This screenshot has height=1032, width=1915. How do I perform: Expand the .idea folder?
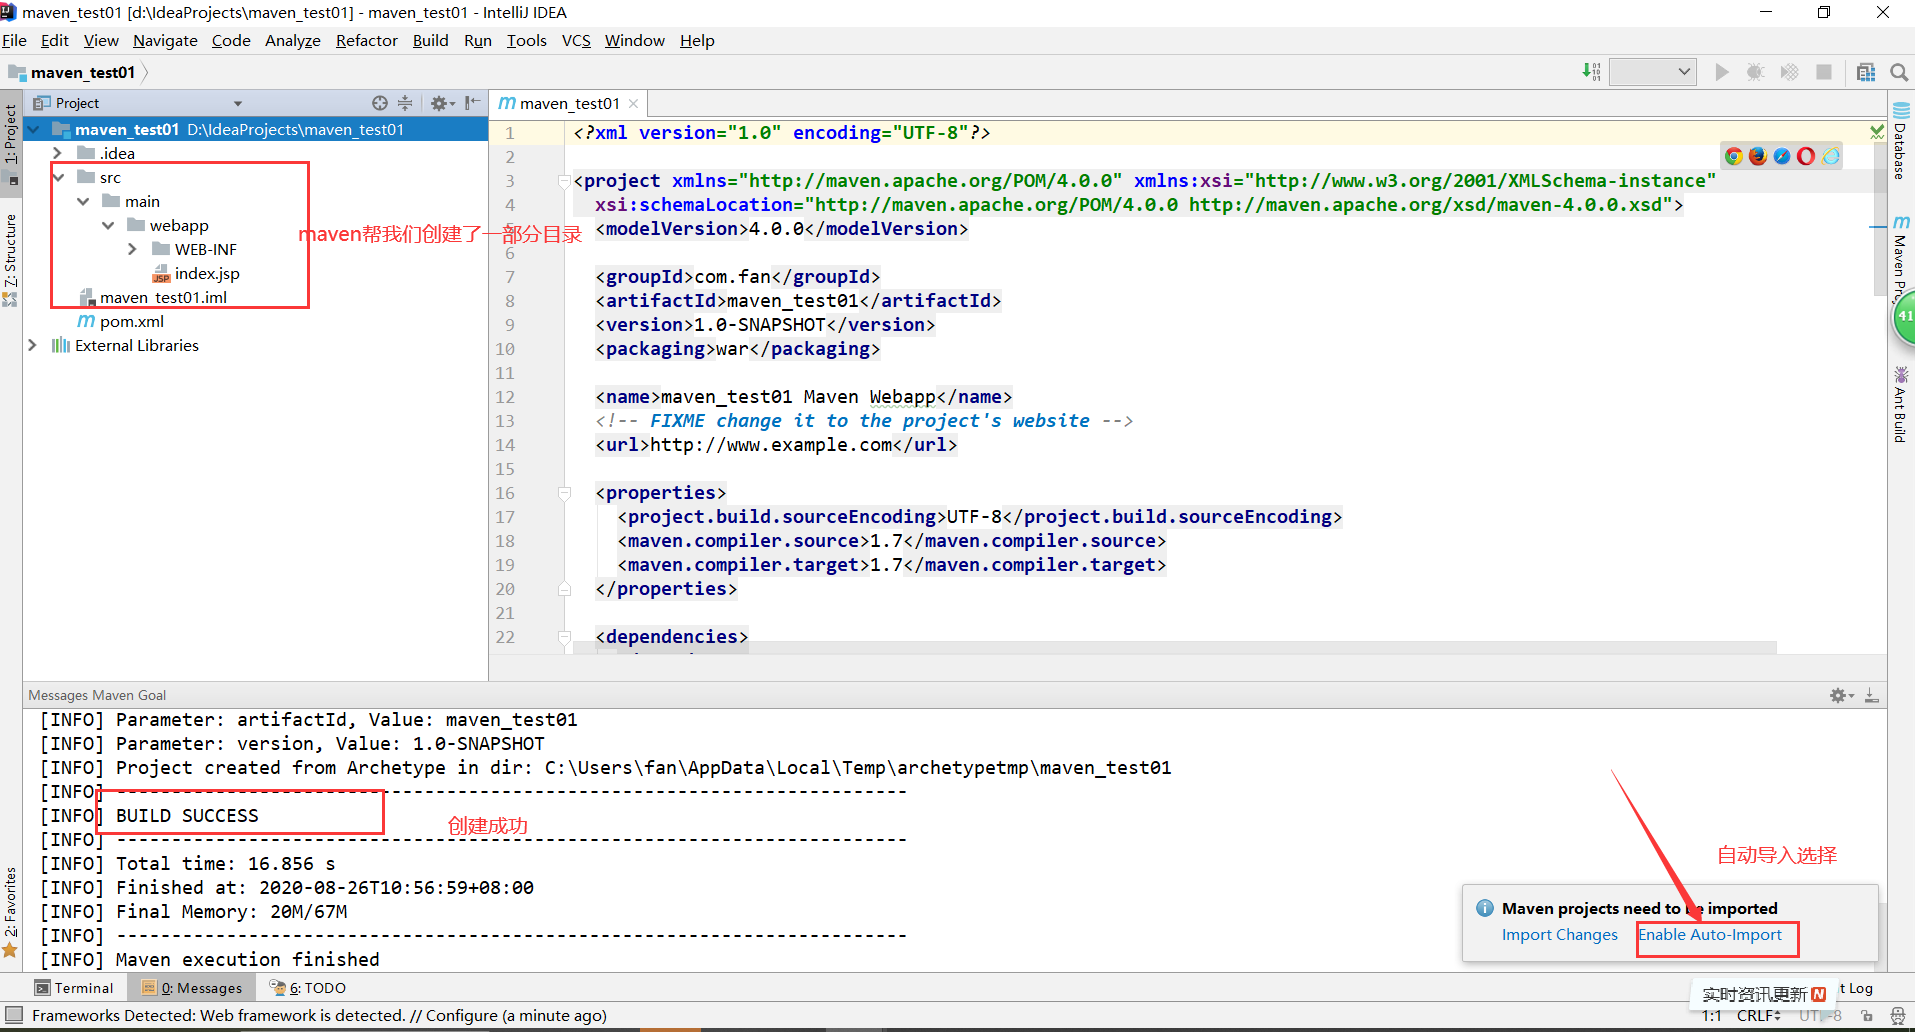[57, 153]
